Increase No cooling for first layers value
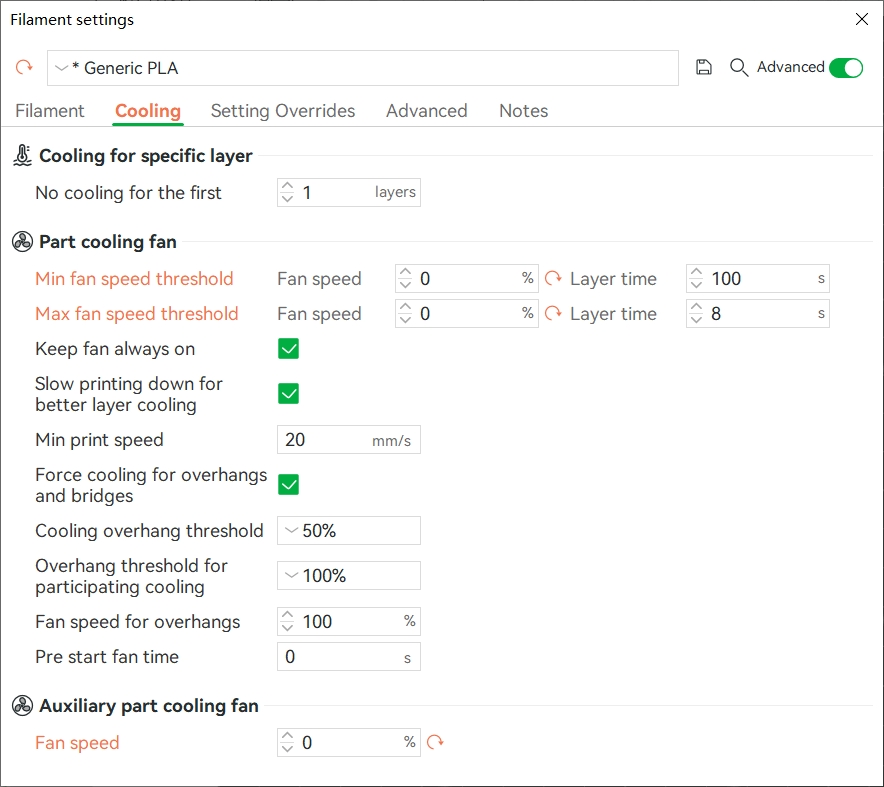The height and width of the screenshot is (787, 884). [x=288, y=185]
